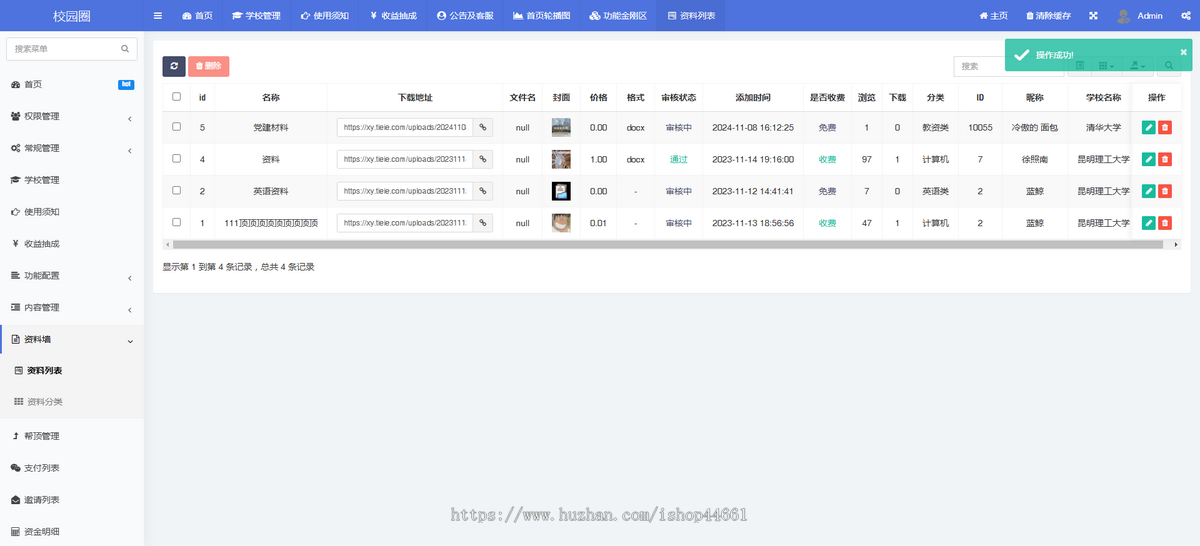Edit the 英语资料 row with the green pencil
This screenshot has height=546, width=1200.
(x=1149, y=191)
